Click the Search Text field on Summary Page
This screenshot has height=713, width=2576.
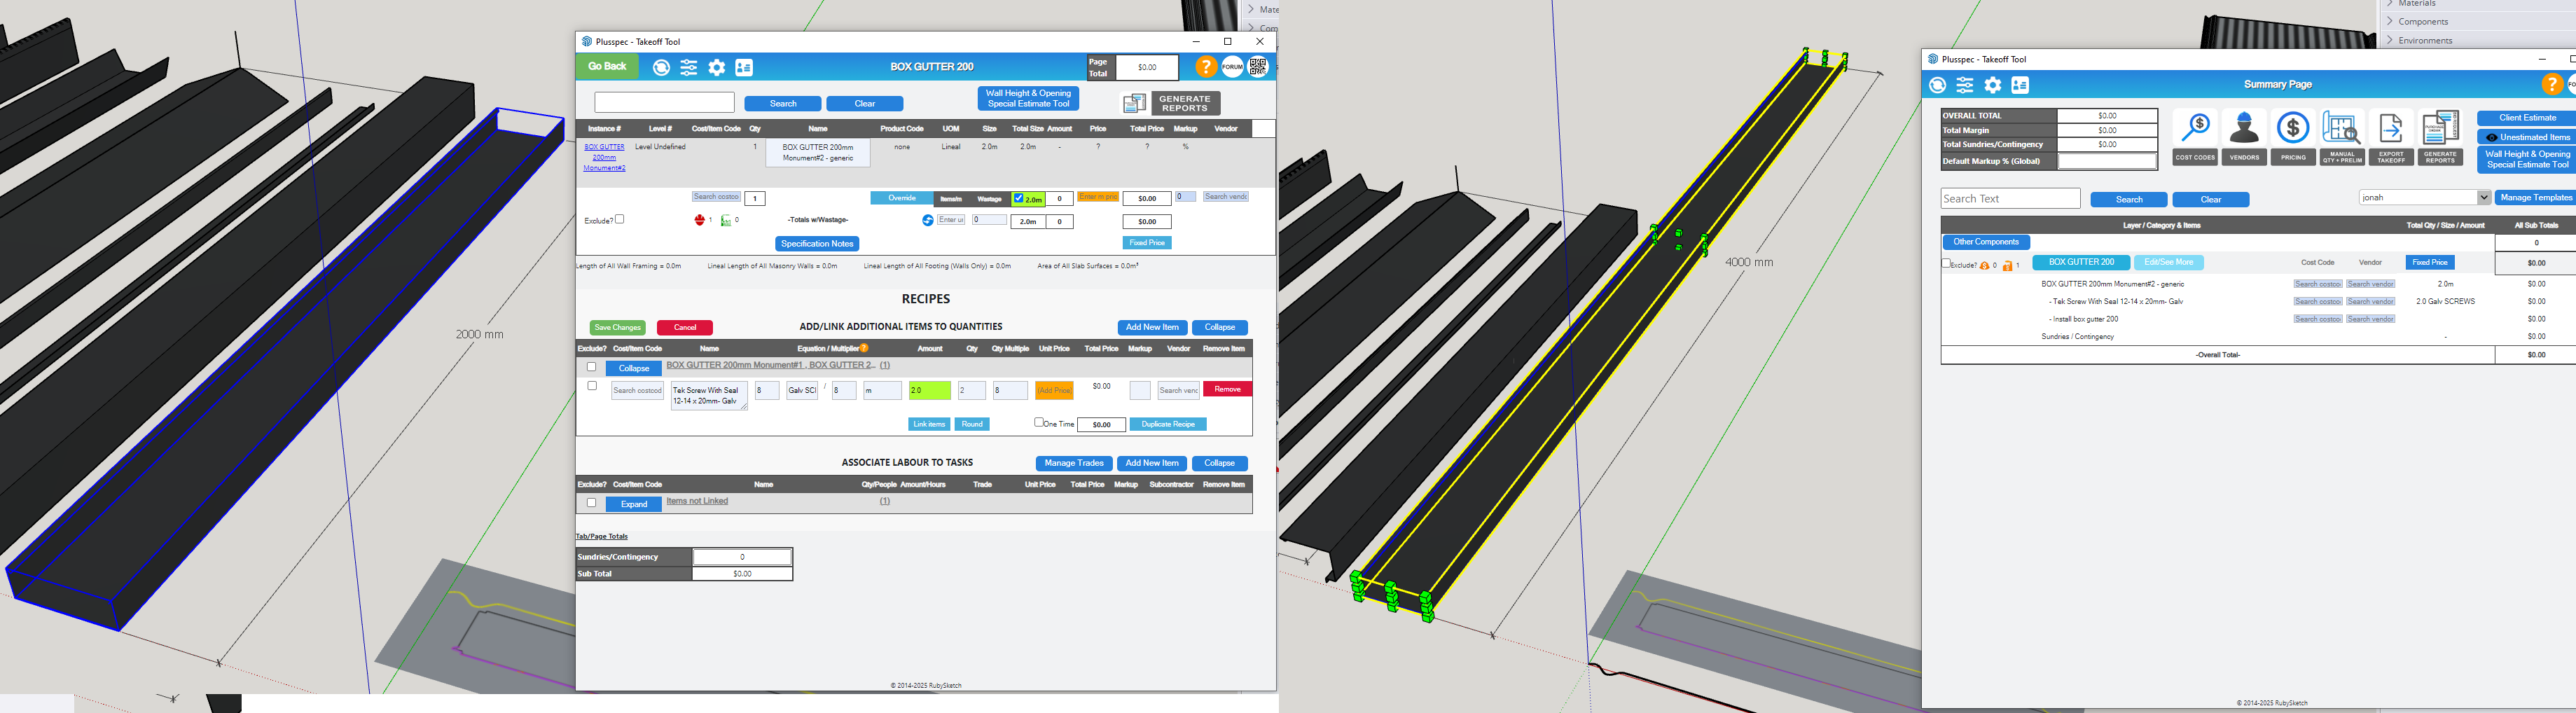tap(2010, 198)
